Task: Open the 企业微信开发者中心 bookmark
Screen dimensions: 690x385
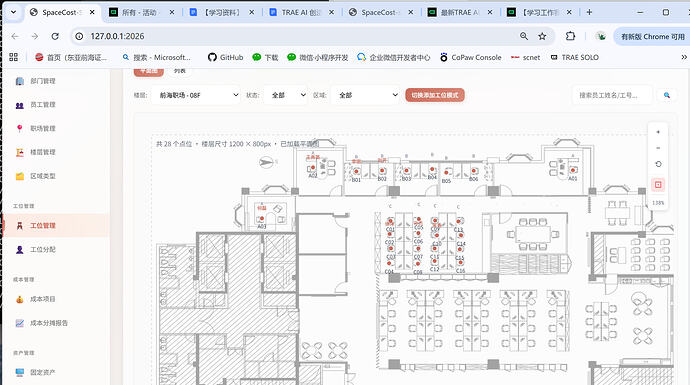Action: coord(393,57)
